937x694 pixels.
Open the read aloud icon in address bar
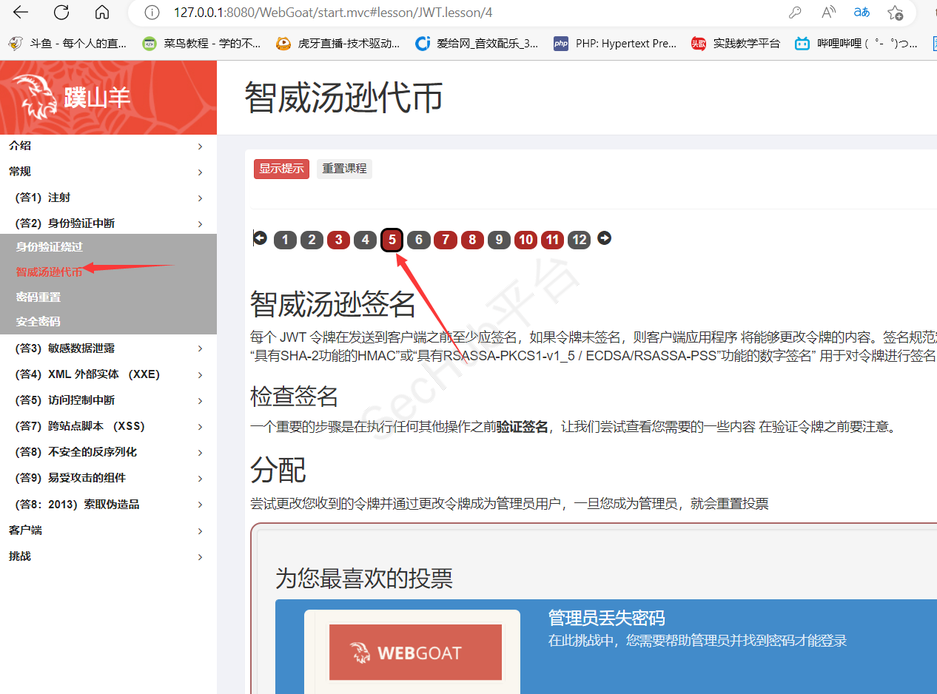click(x=828, y=13)
